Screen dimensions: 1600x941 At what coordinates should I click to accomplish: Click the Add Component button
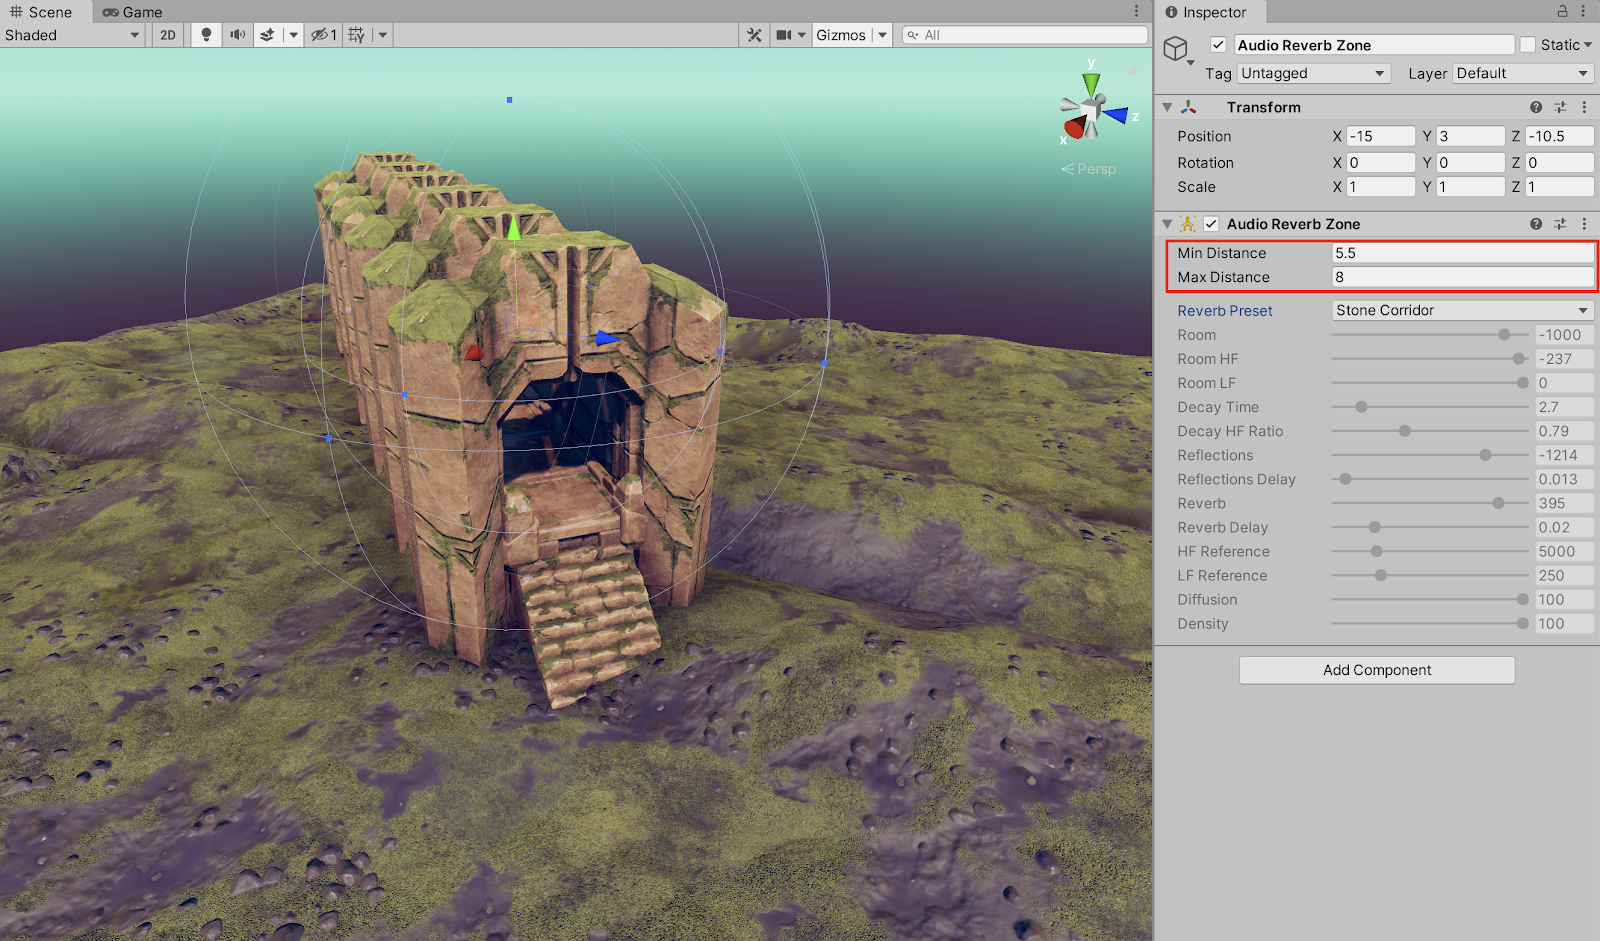[x=1376, y=670]
